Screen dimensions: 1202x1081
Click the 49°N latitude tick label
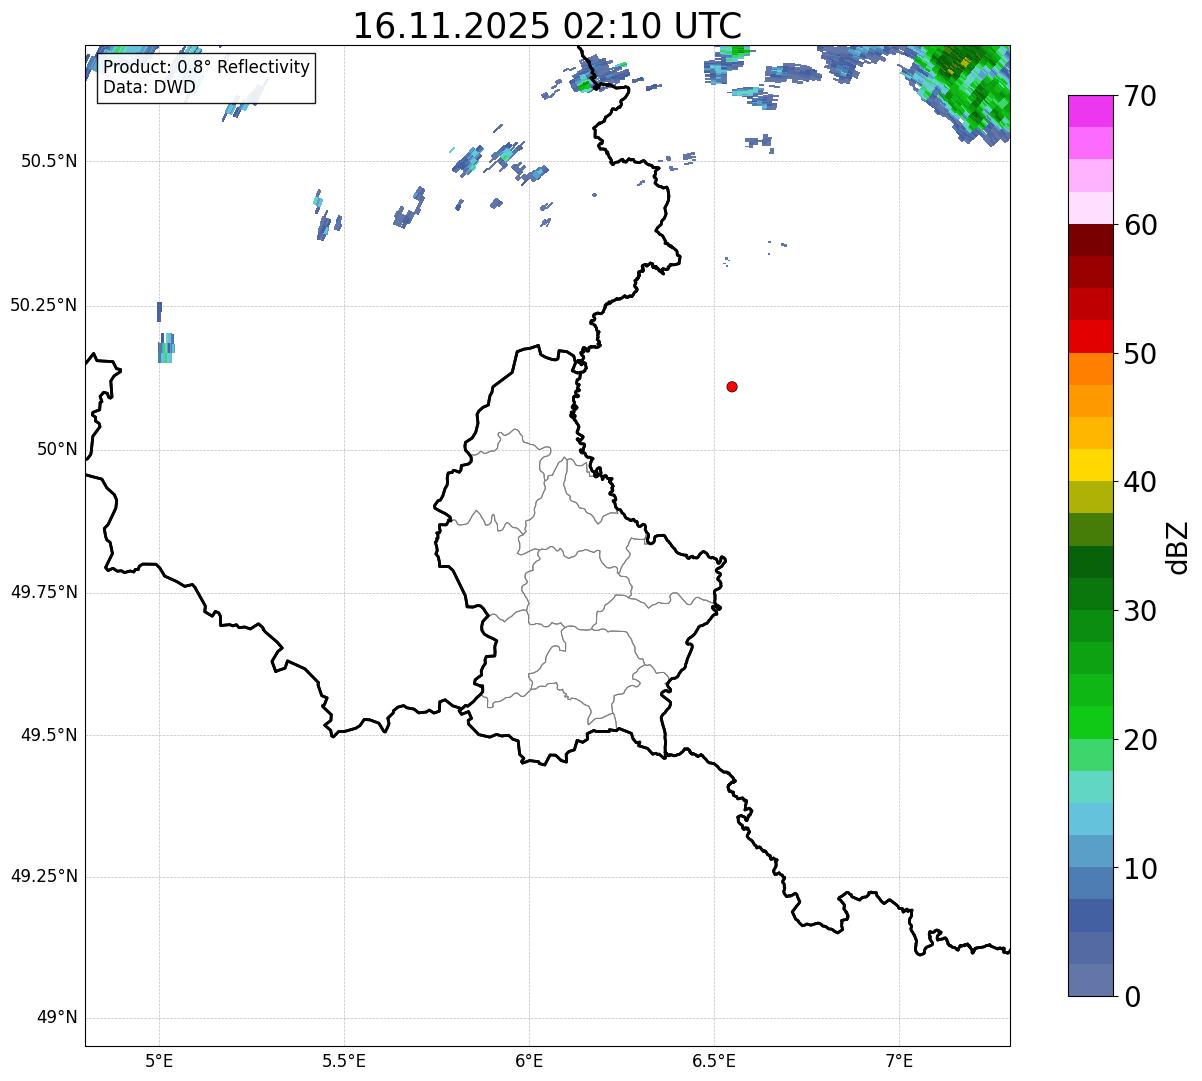point(56,1018)
